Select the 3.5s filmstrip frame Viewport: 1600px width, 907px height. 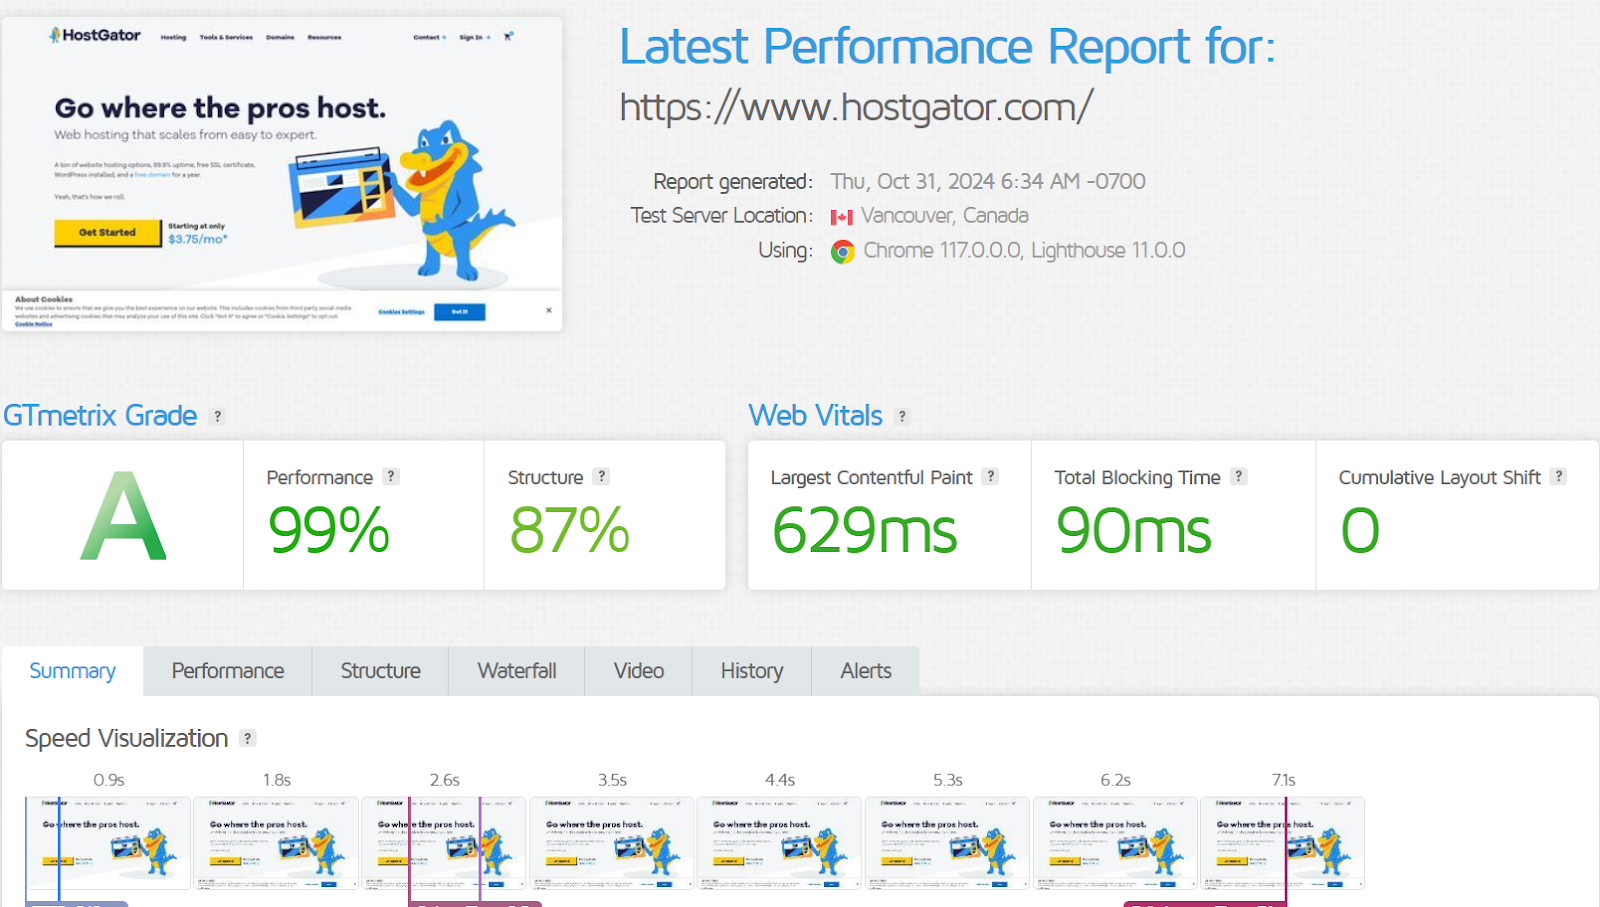coord(612,843)
